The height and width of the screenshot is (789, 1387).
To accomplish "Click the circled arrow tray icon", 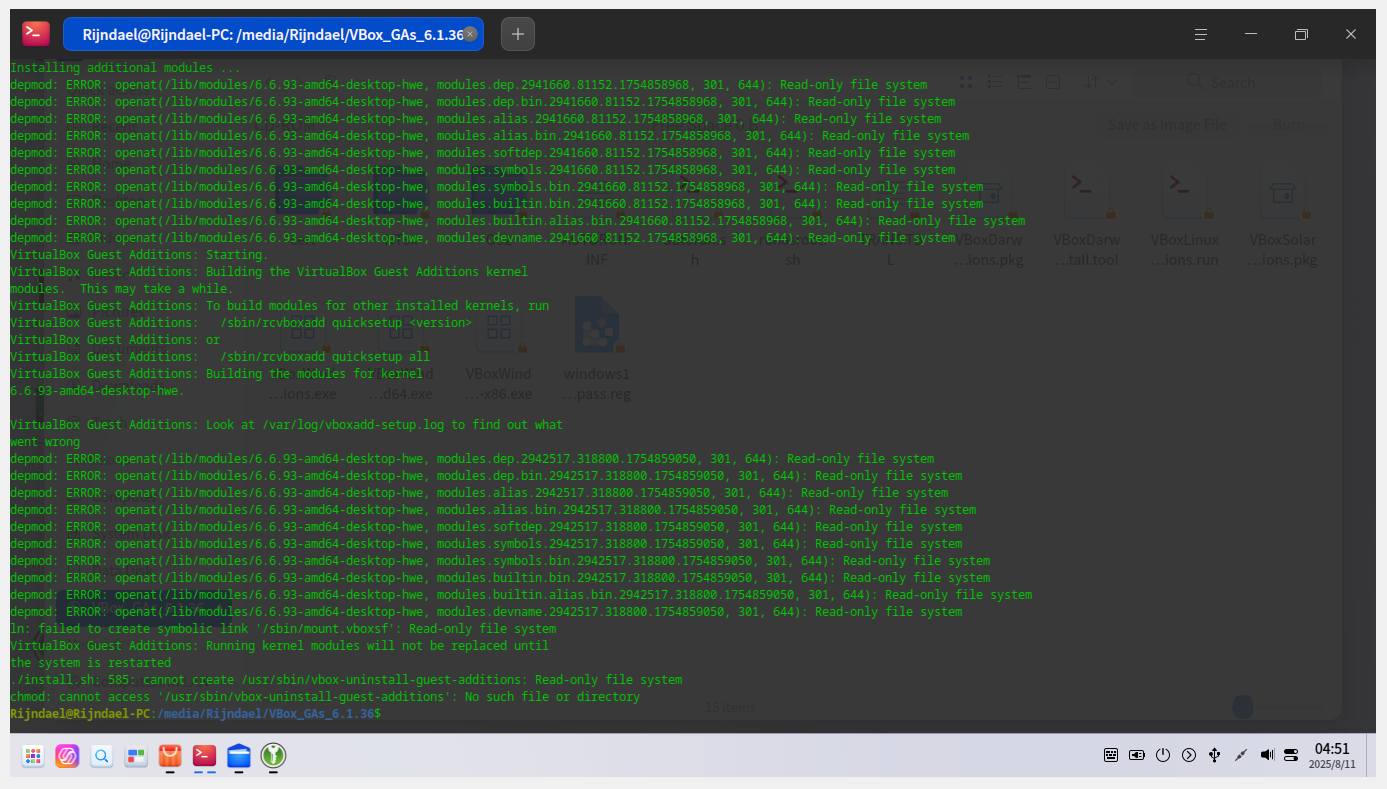I will (1189, 755).
